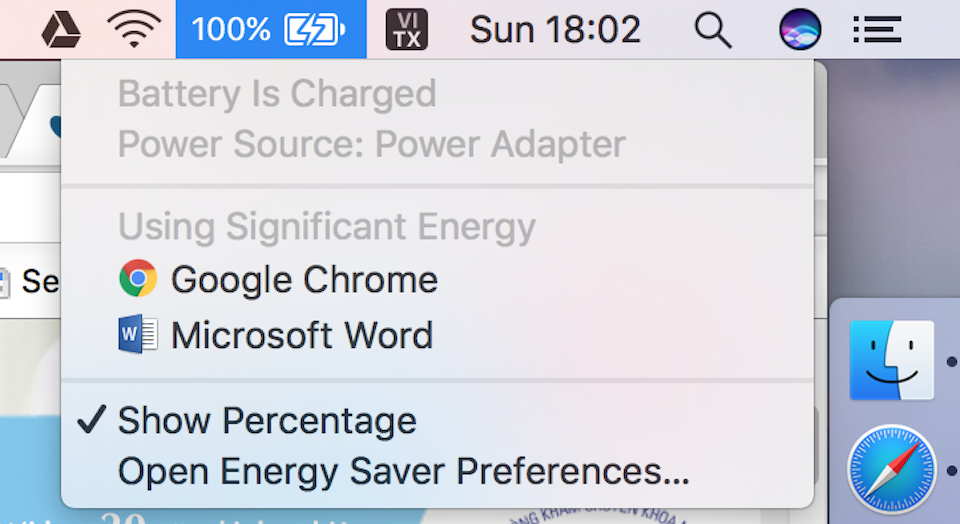The image size is (960, 524).
Task: Click the Battery Is Charged status line
Action: (277, 94)
